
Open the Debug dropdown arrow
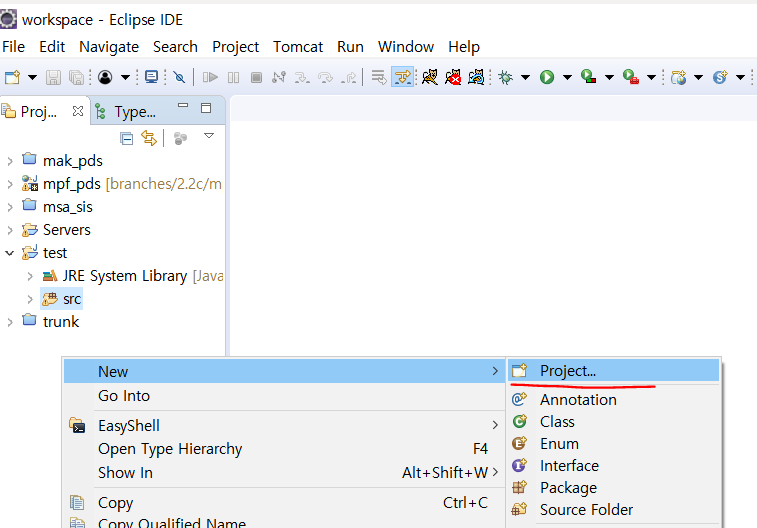coord(526,77)
